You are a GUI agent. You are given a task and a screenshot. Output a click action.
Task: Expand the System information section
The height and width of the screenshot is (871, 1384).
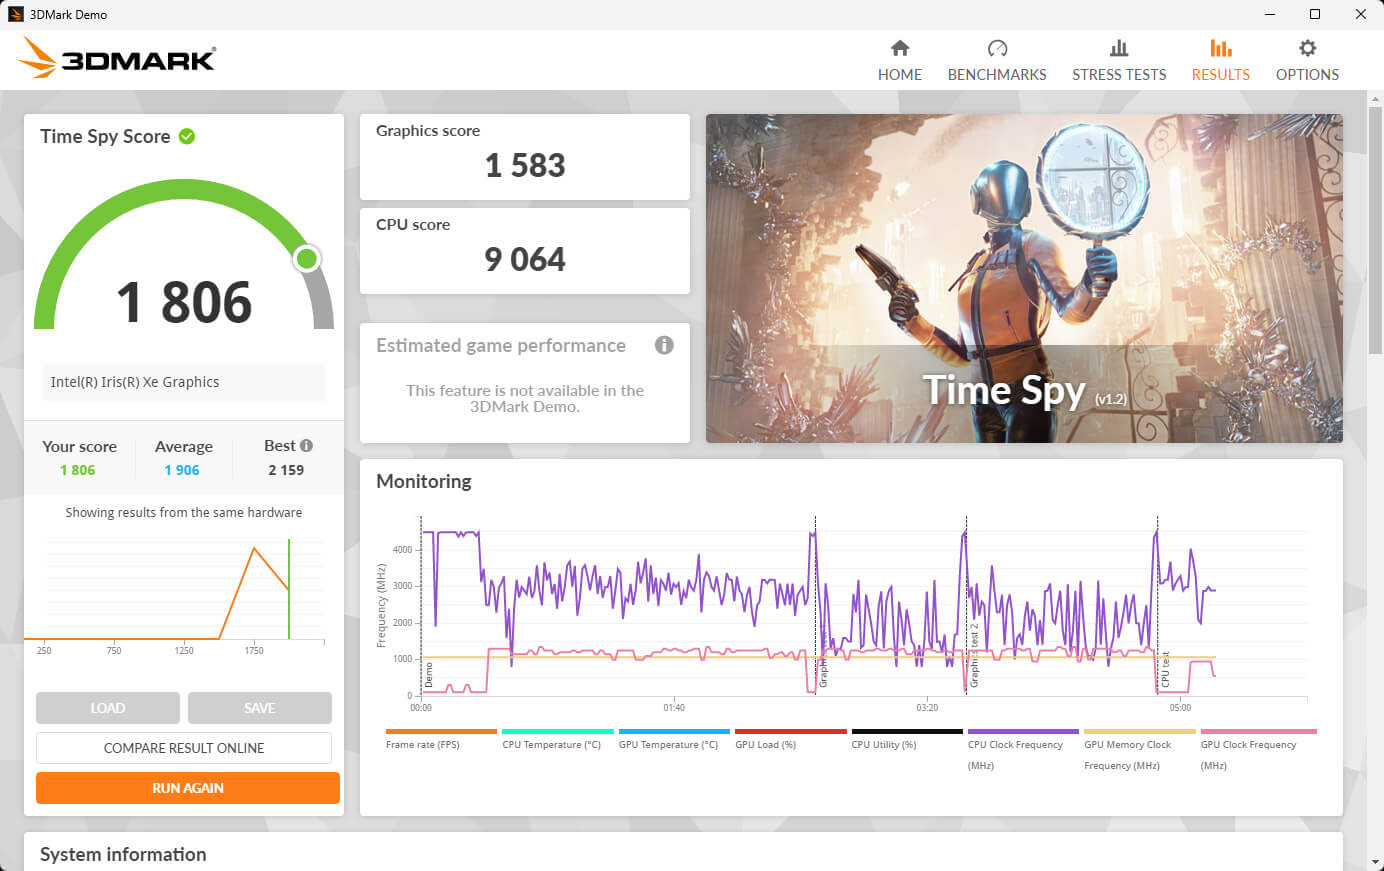coord(123,854)
